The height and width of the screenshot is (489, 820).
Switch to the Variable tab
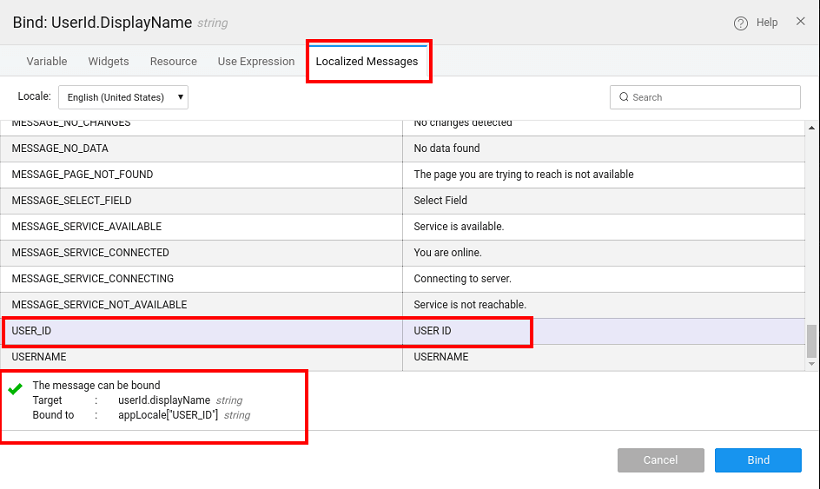(47, 61)
